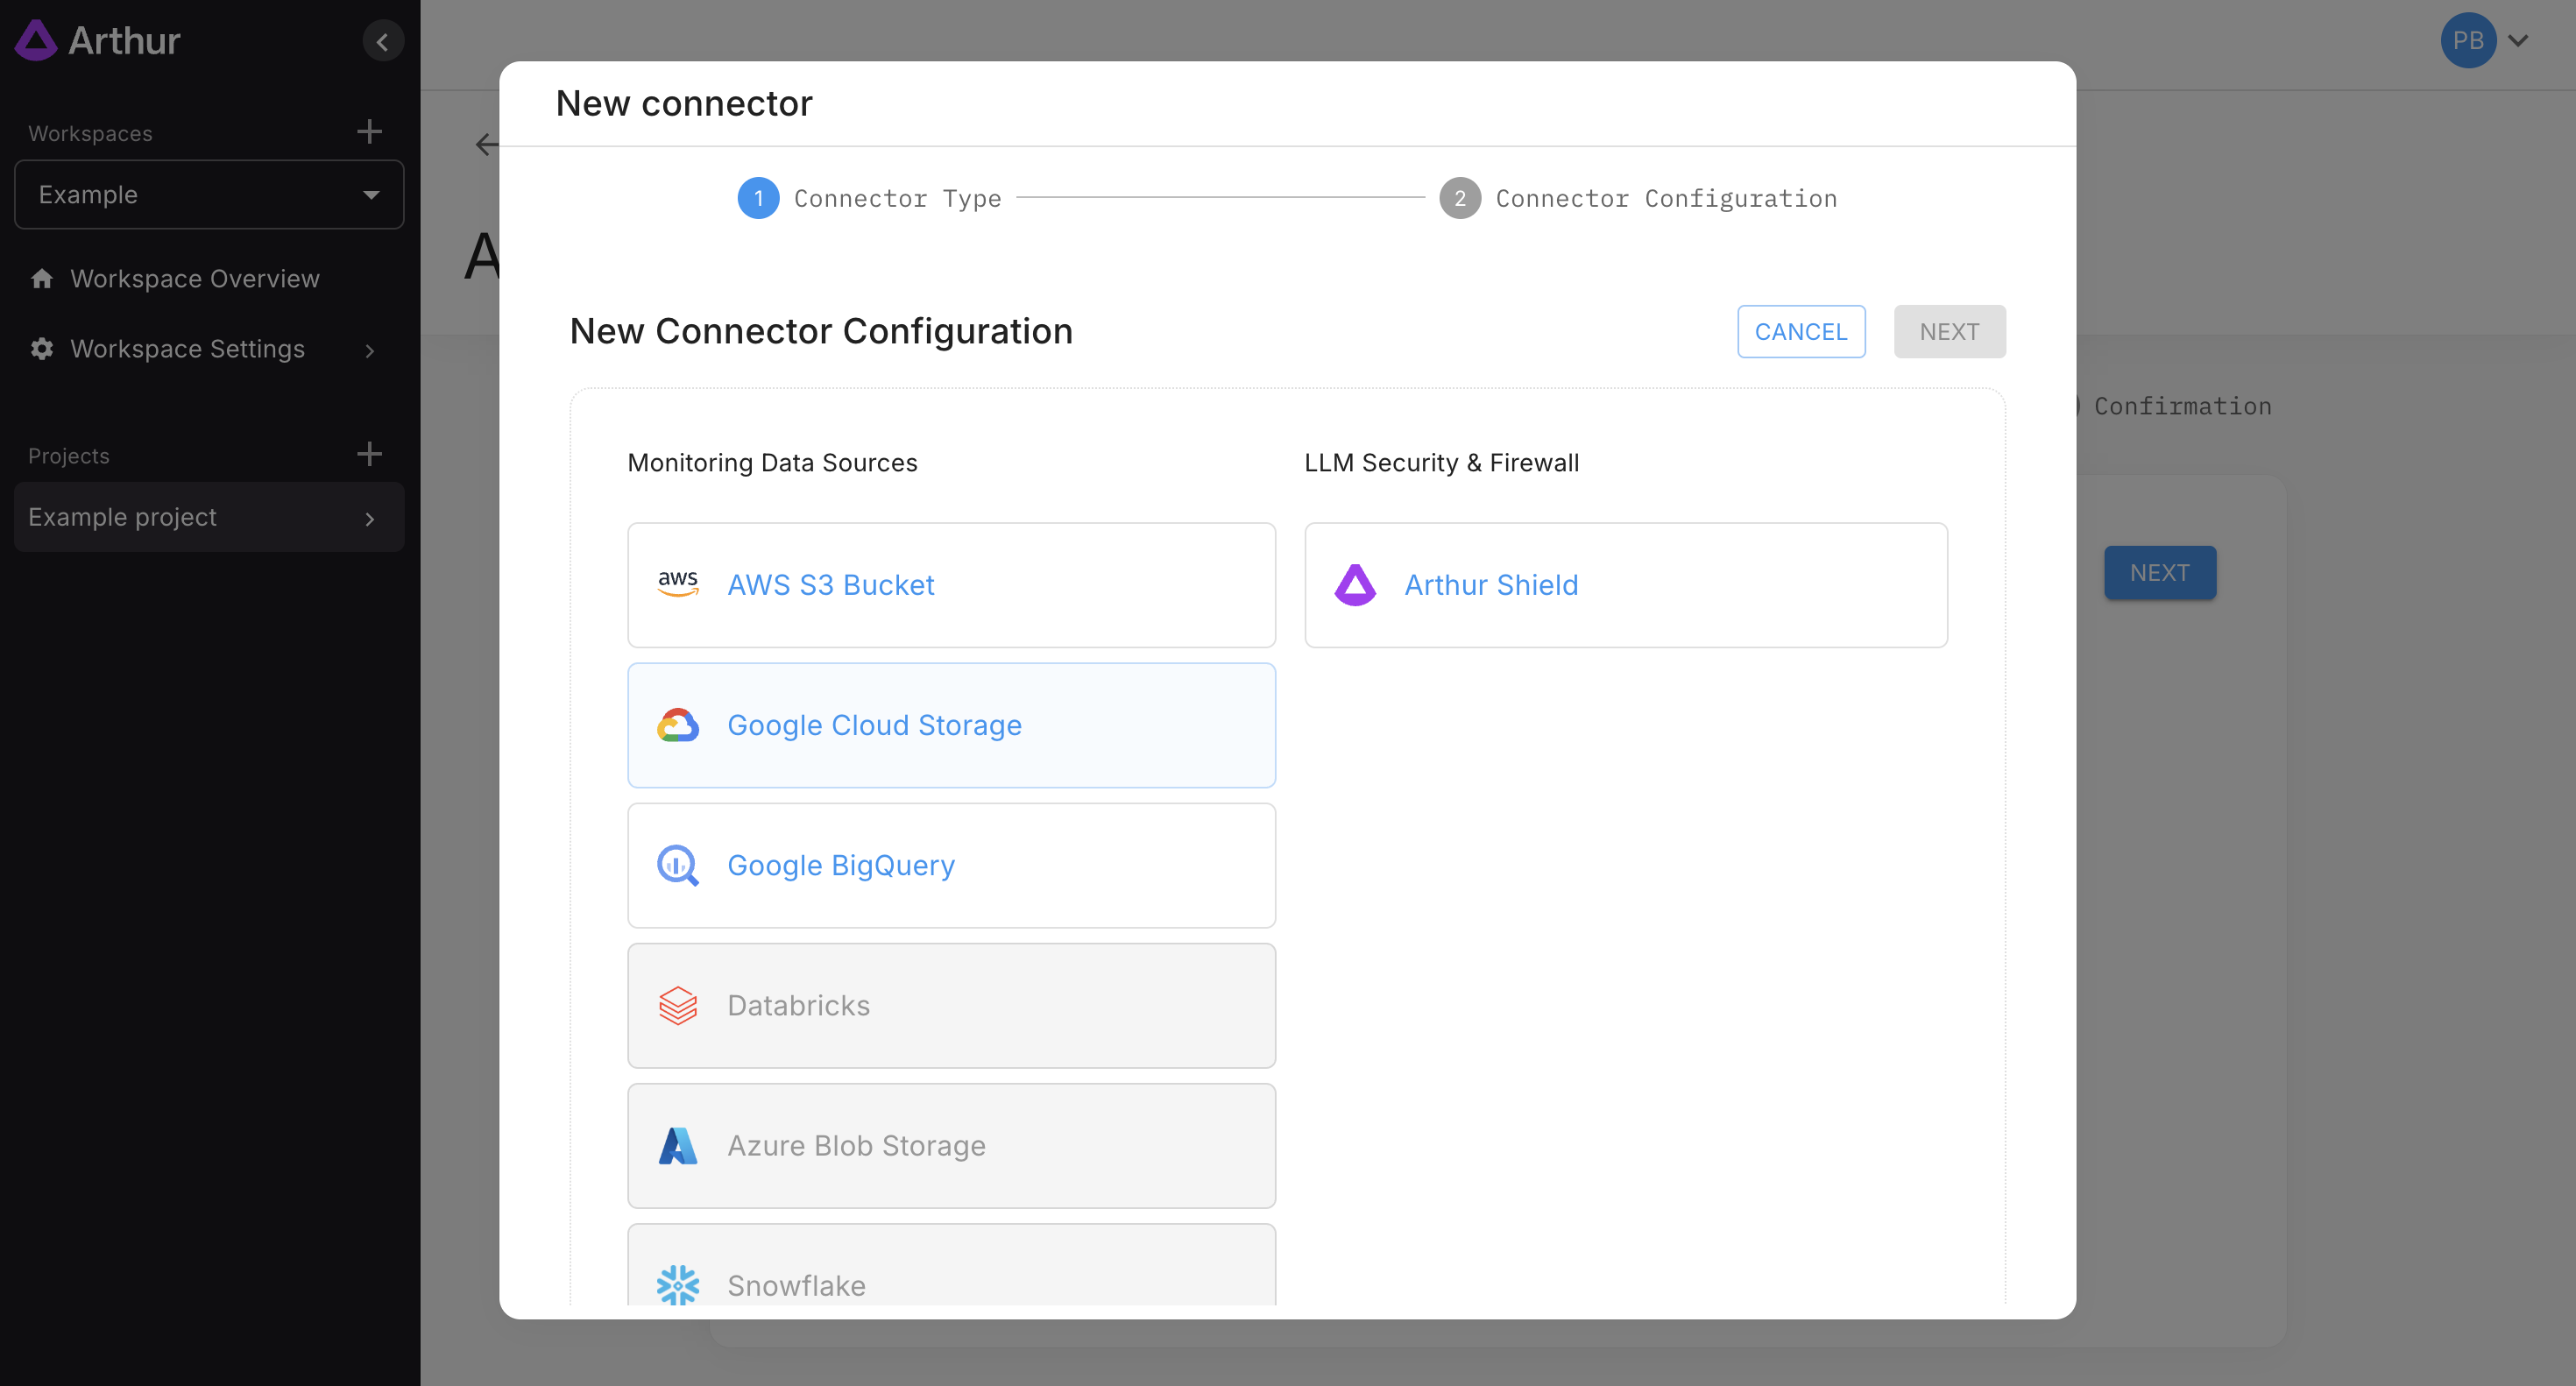Screen dimensions: 2576x1386
Task: Open the Example workspace dropdown
Action: 209,195
